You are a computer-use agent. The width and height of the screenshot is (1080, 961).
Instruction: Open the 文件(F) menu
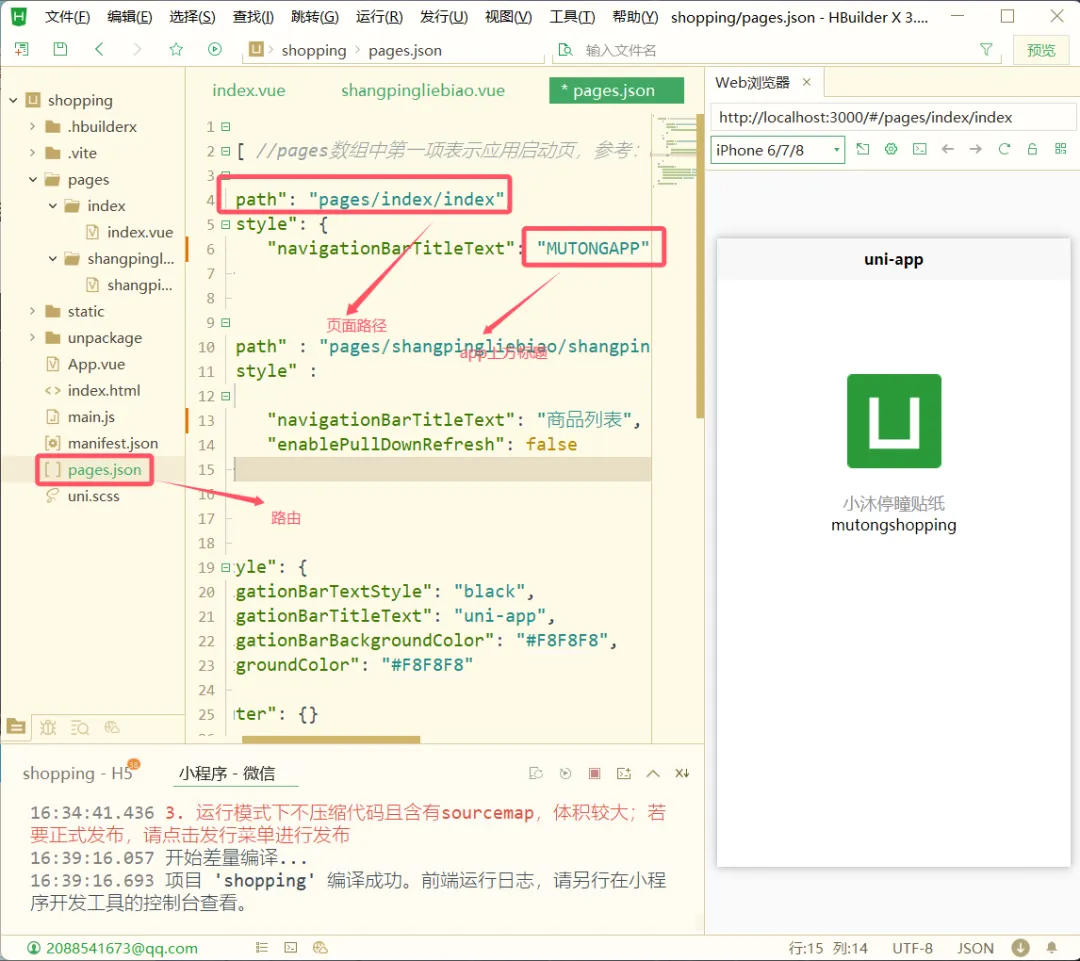click(67, 17)
